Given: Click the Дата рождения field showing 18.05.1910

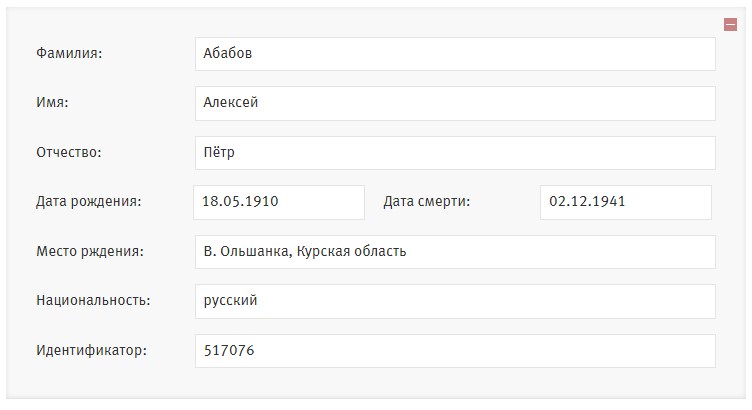Looking at the screenshot, I should (279, 202).
